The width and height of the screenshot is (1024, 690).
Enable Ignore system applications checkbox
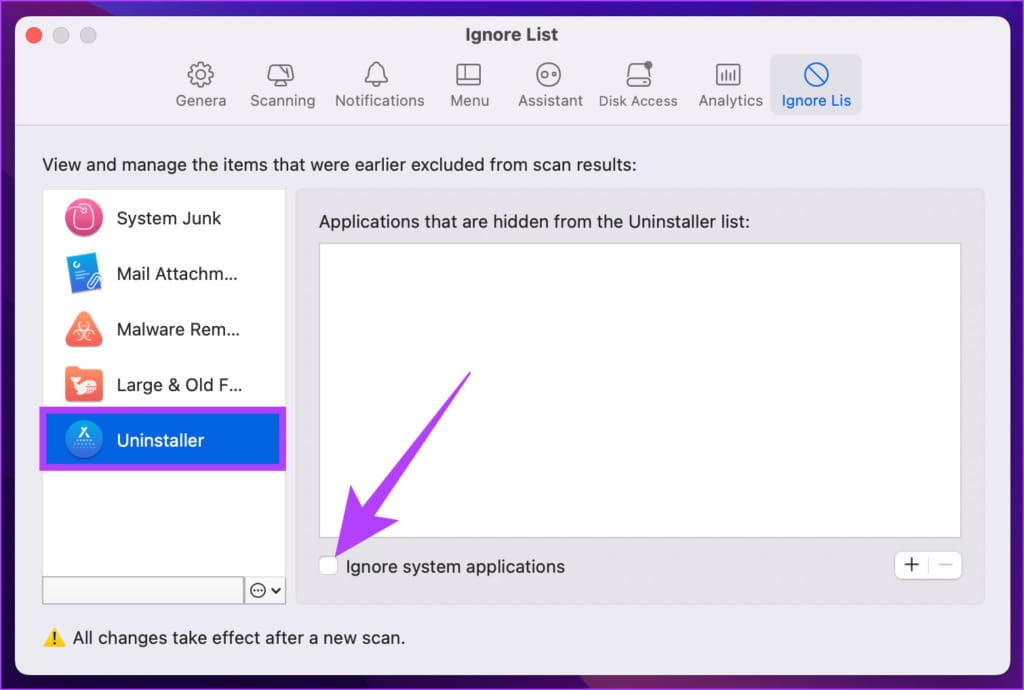click(328, 565)
